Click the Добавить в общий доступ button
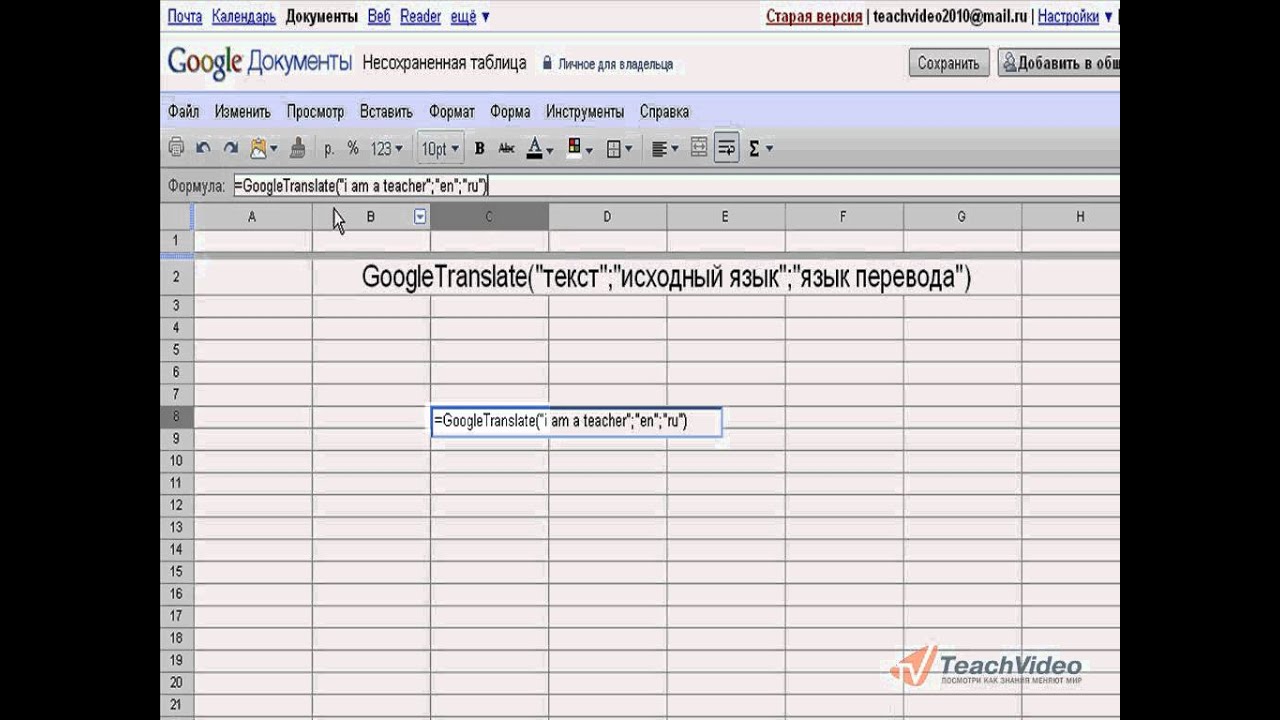 click(1058, 63)
